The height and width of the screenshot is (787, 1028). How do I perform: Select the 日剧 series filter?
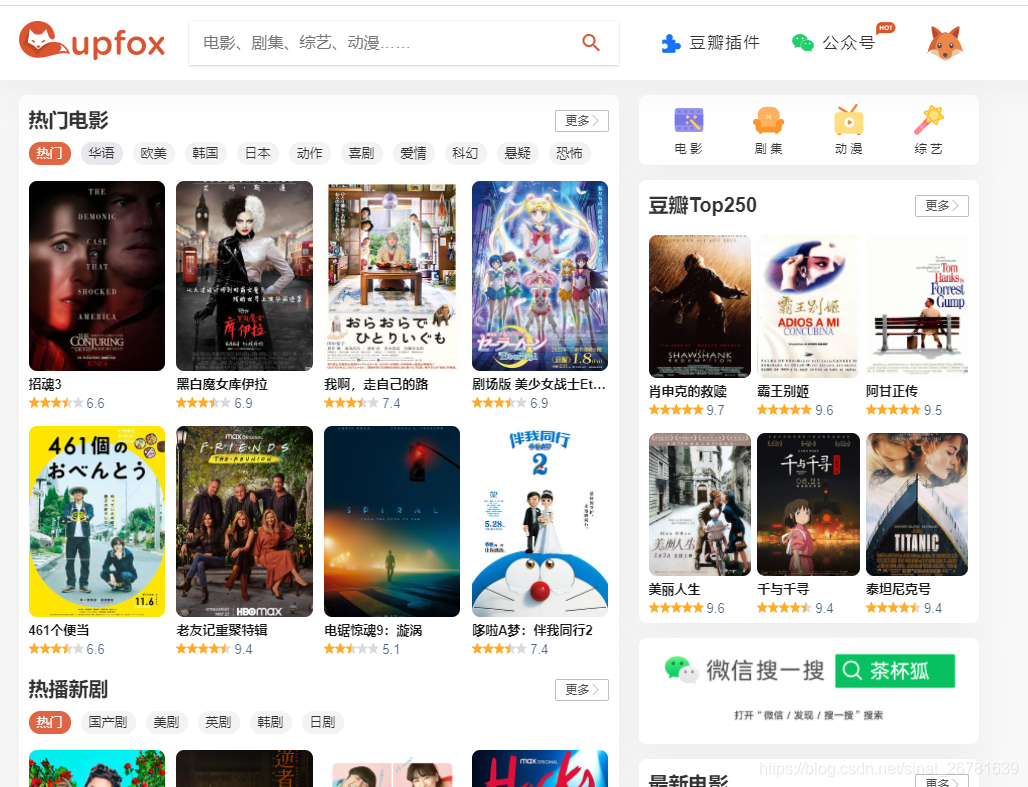tap(323, 722)
